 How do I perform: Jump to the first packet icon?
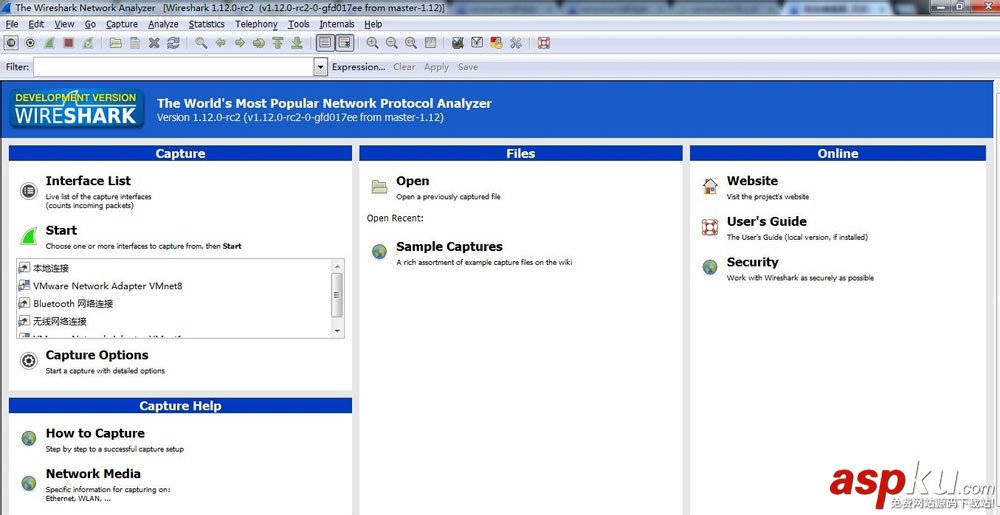click(x=277, y=43)
